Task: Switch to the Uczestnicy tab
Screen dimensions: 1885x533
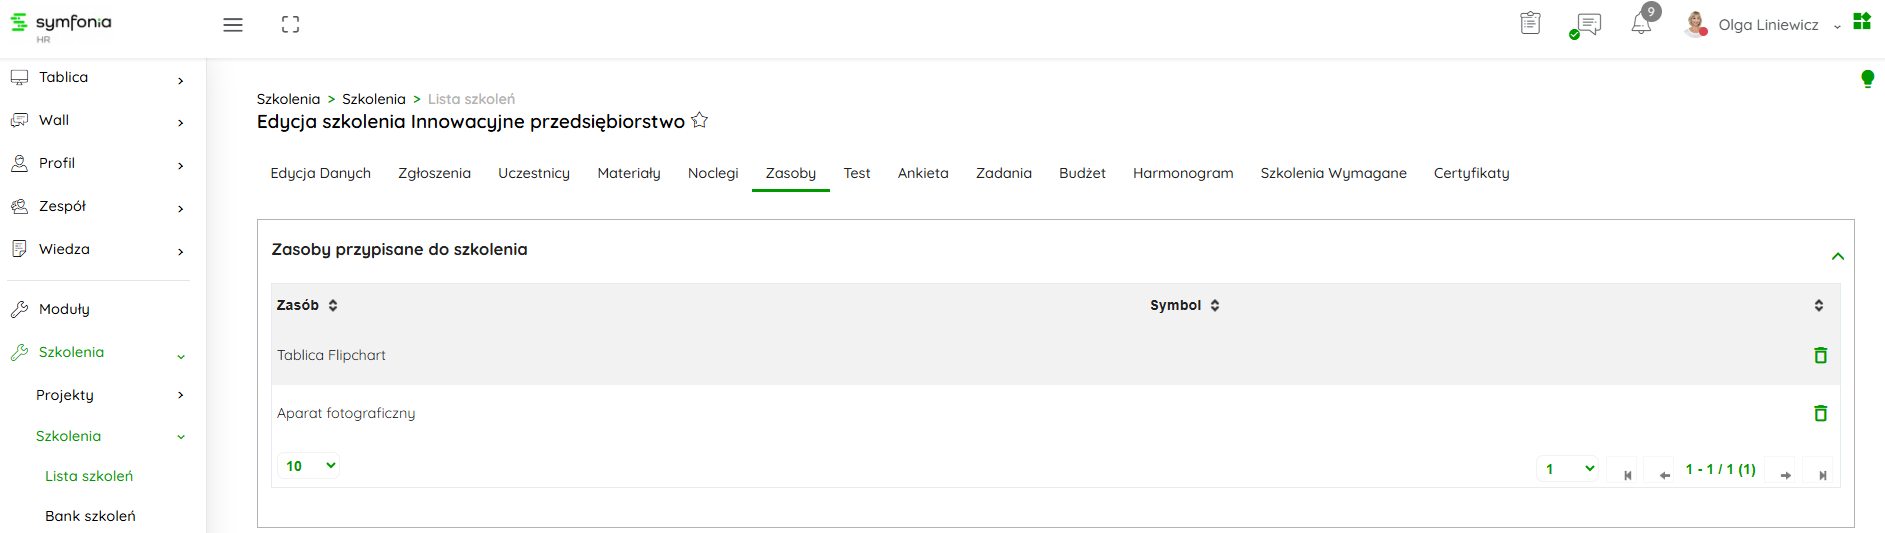Action: (534, 173)
